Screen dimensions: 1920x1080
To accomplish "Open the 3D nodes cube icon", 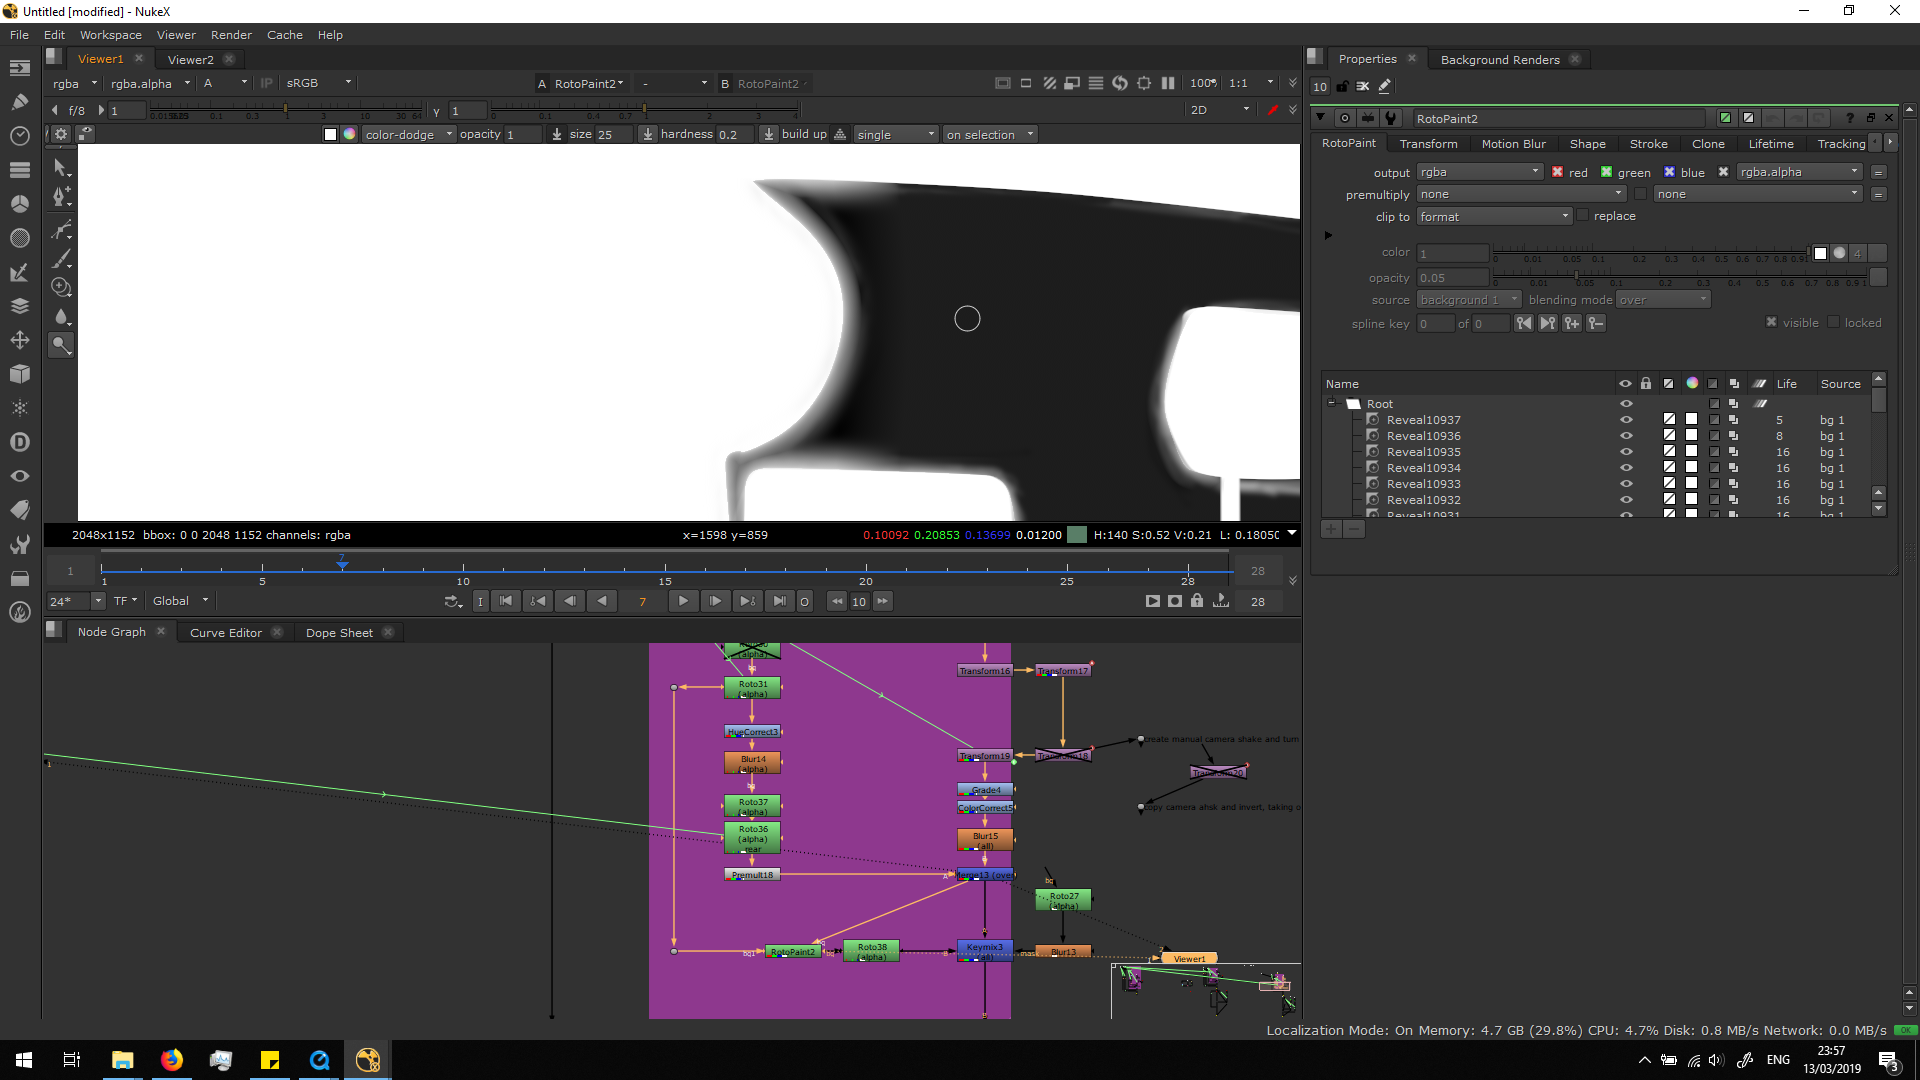I will (x=19, y=374).
